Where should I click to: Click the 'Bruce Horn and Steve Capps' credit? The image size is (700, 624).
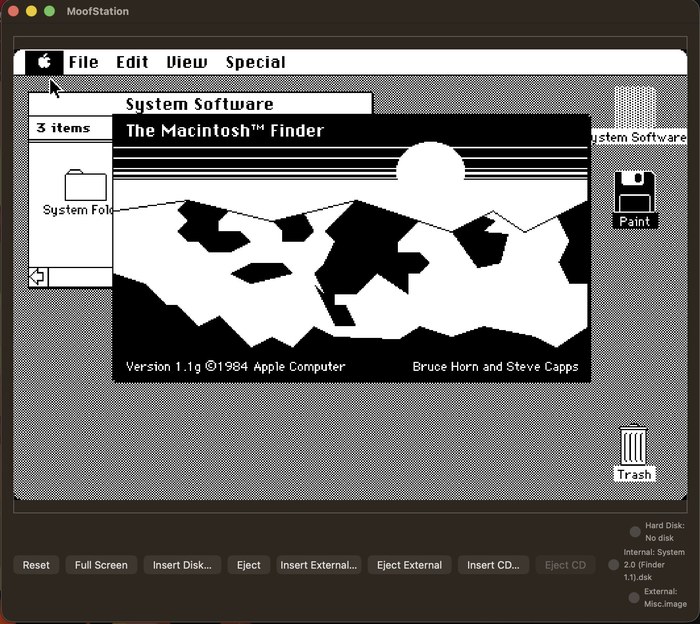coord(495,366)
